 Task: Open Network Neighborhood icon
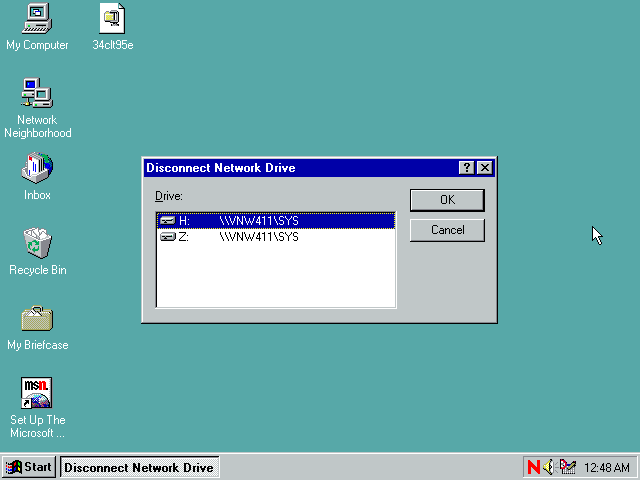coord(37,94)
